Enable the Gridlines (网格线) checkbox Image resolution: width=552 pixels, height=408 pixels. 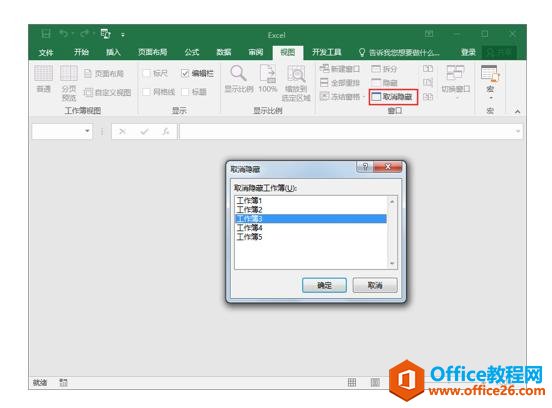click(146, 92)
